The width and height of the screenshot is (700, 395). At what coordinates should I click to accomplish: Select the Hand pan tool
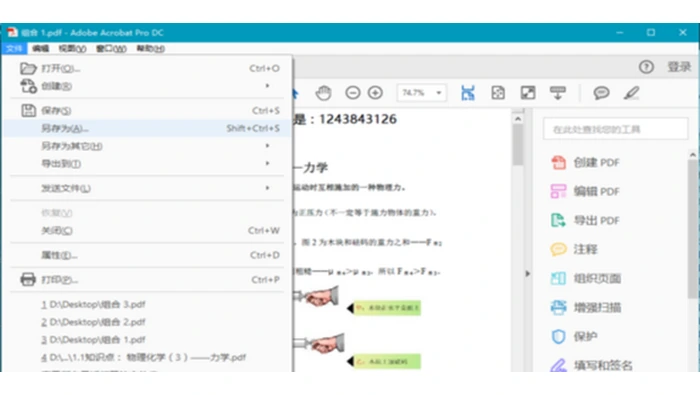pos(323,93)
